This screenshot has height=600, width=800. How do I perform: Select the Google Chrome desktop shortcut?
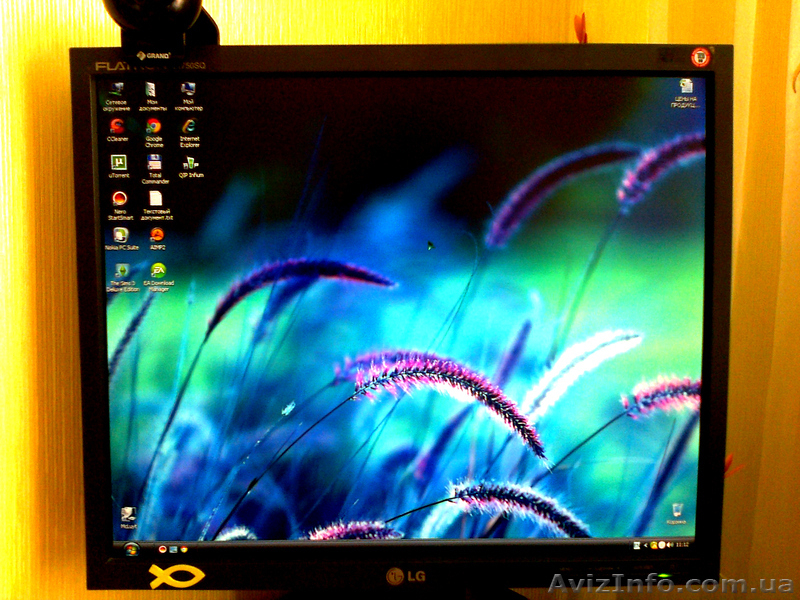click(153, 127)
